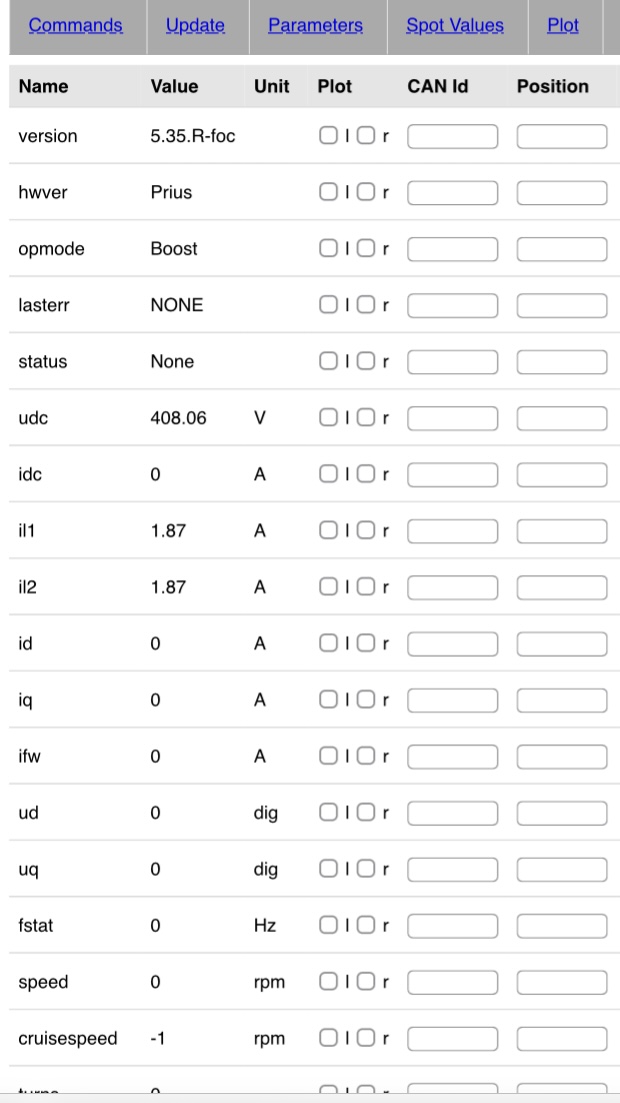Check right plot checkbox for il1
This screenshot has width=620, height=1103.
click(x=366, y=531)
